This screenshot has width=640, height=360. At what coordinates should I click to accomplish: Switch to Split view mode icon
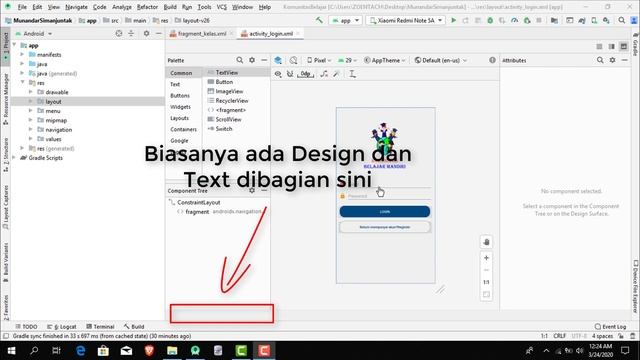pyautogui.click(x=611, y=47)
